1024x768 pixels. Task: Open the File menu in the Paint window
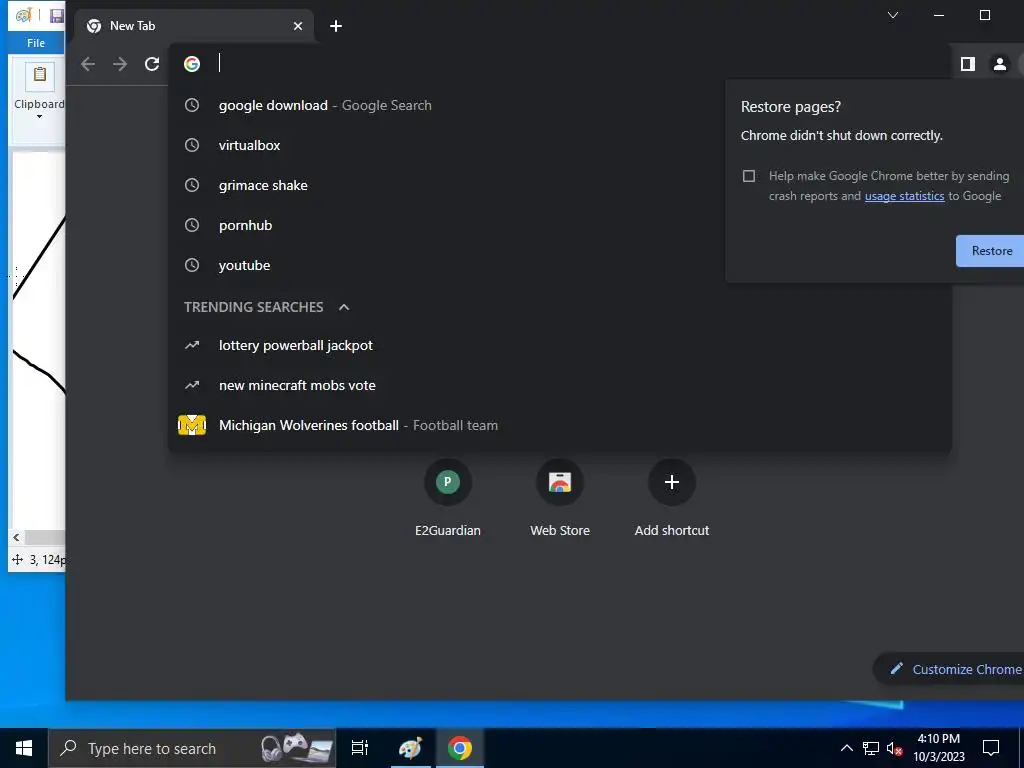coord(36,43)
